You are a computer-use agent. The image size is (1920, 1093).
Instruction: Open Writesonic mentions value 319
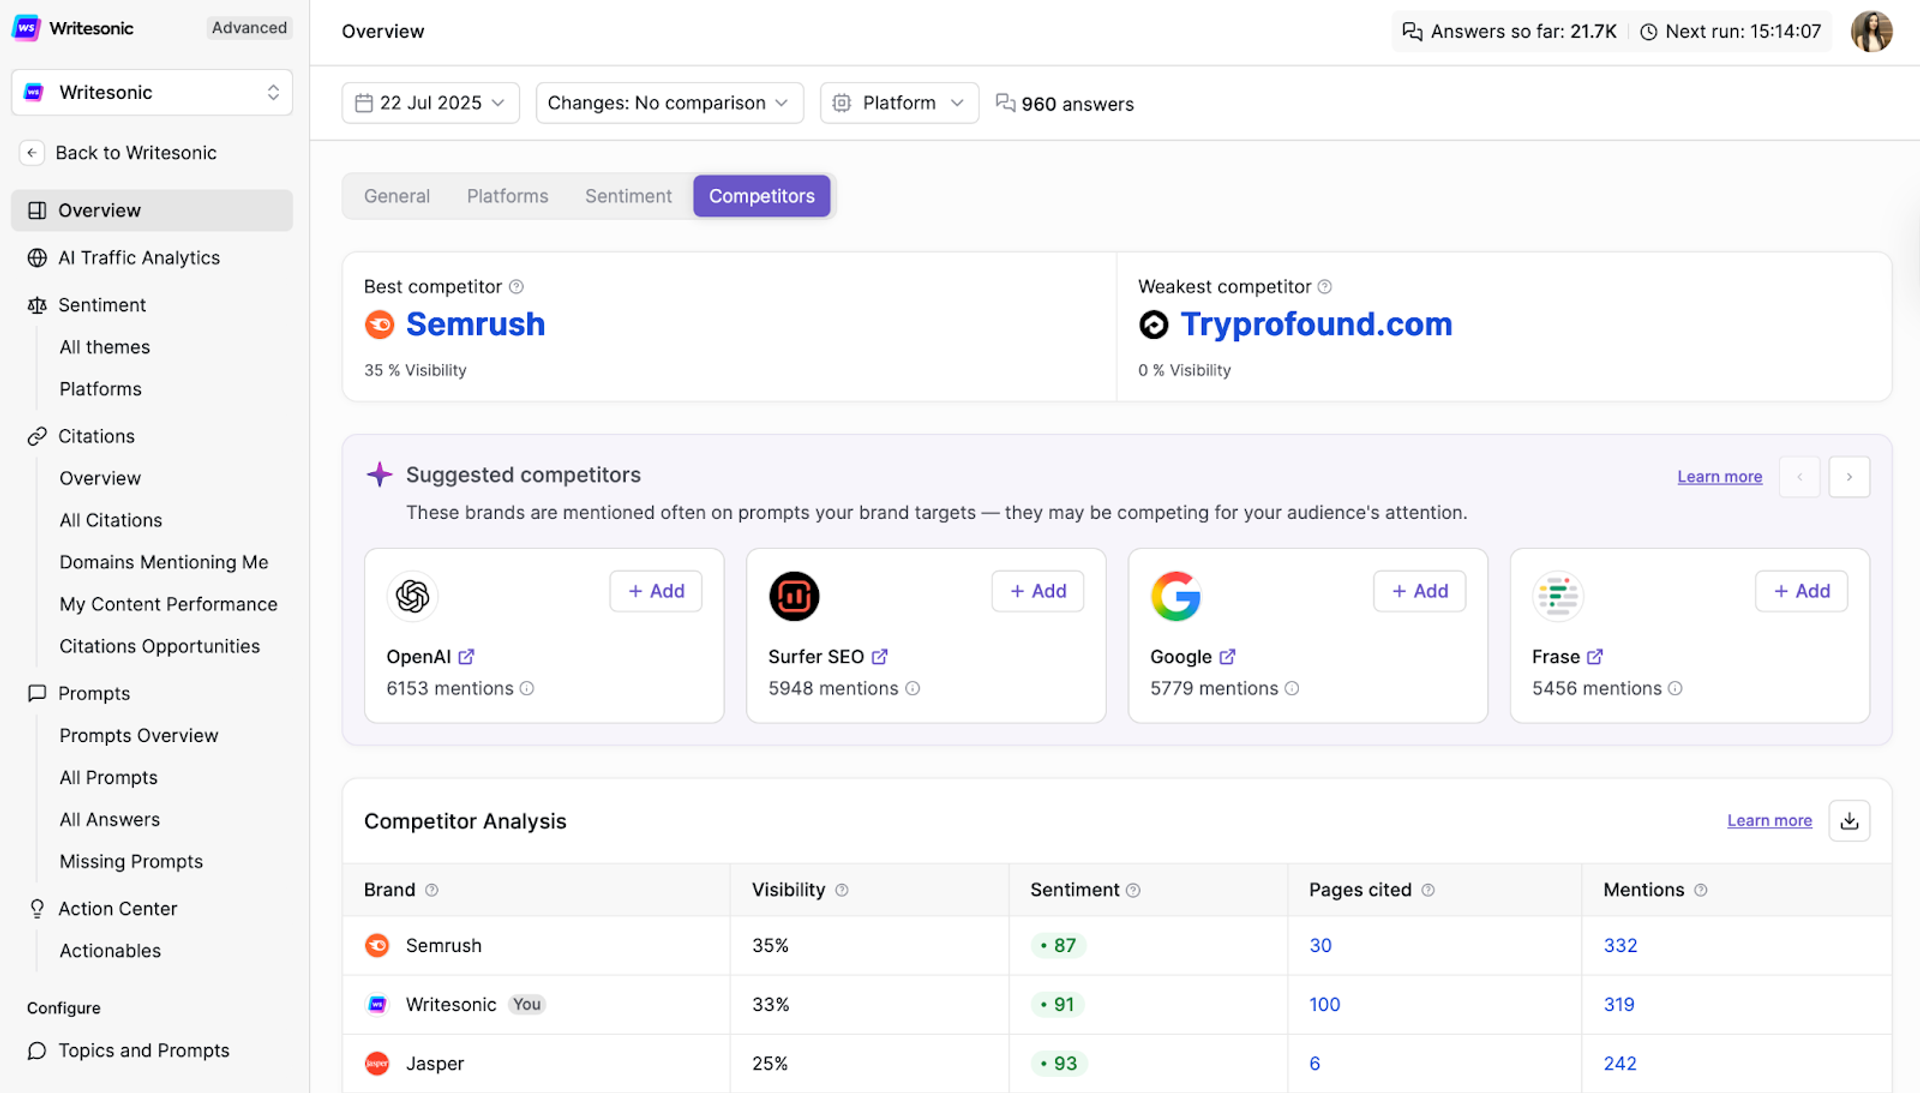[1619, 1005]
